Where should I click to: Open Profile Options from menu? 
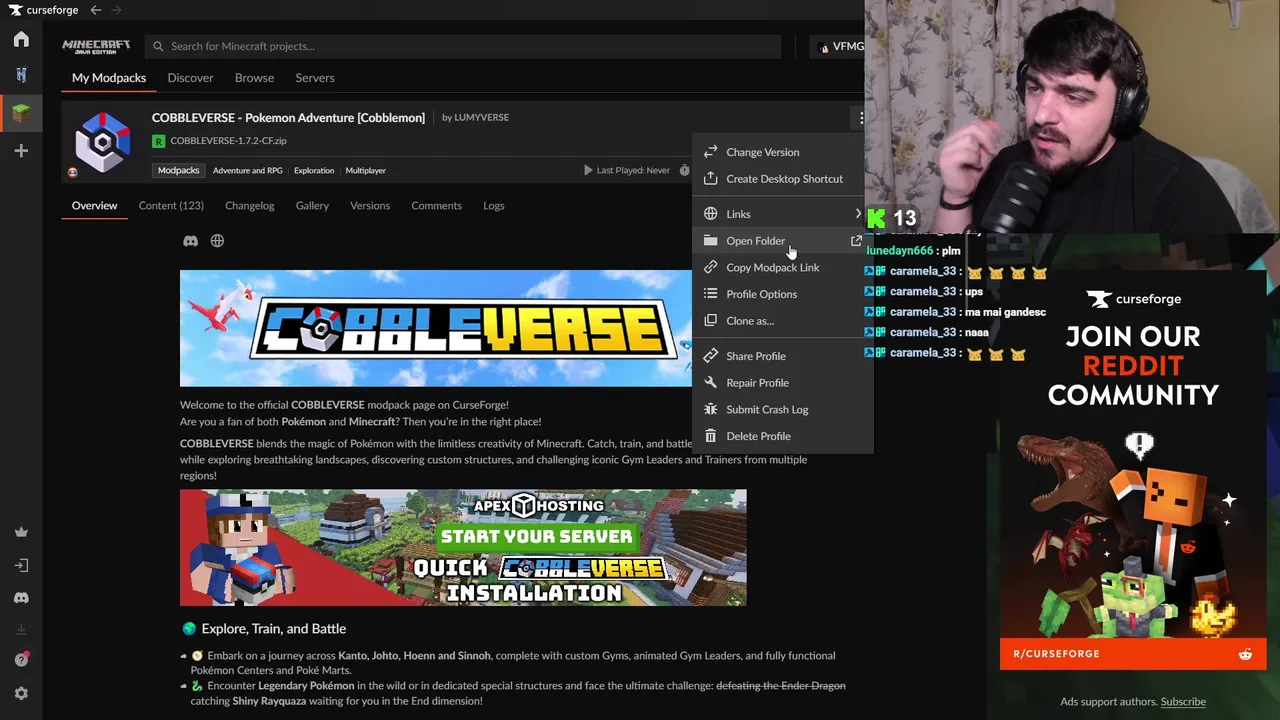click(782, 294)
